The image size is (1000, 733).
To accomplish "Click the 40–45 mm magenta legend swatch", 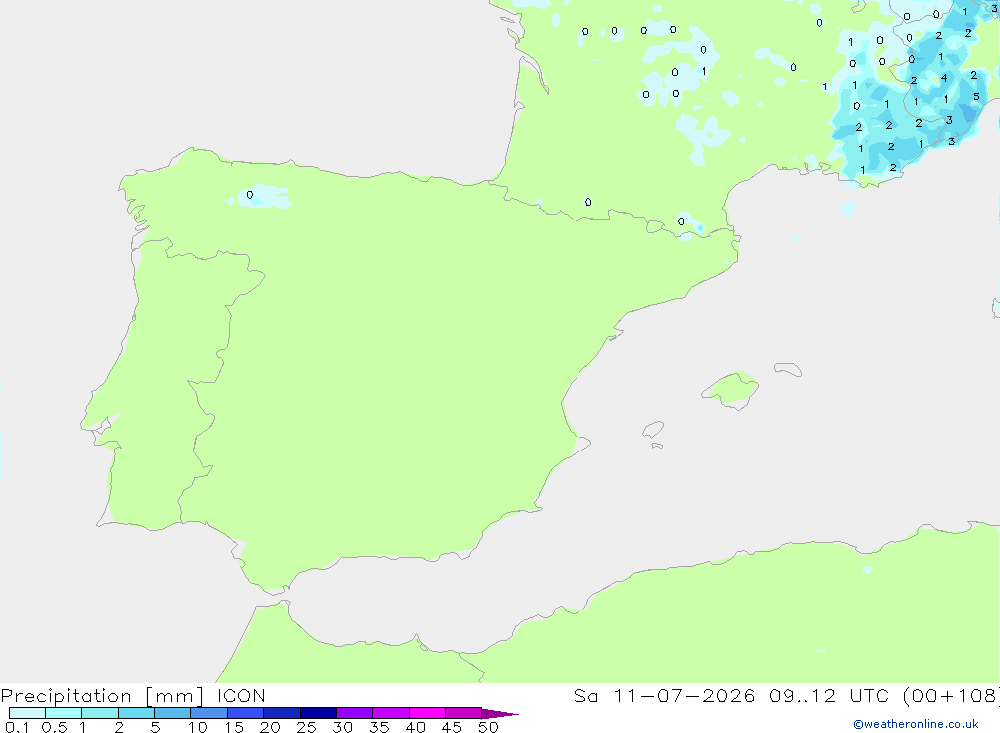I will [427, 713].
